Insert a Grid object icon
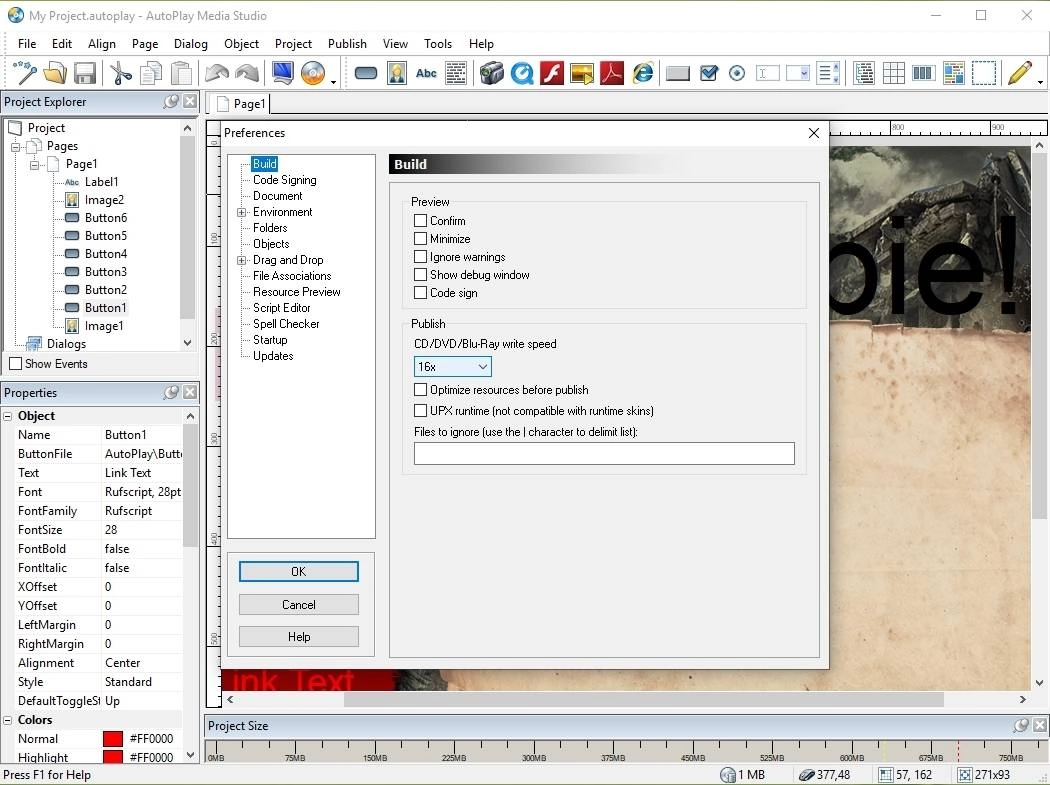Image resolution: width=1050 pixels, height=785 pixels. coord(894,73)
